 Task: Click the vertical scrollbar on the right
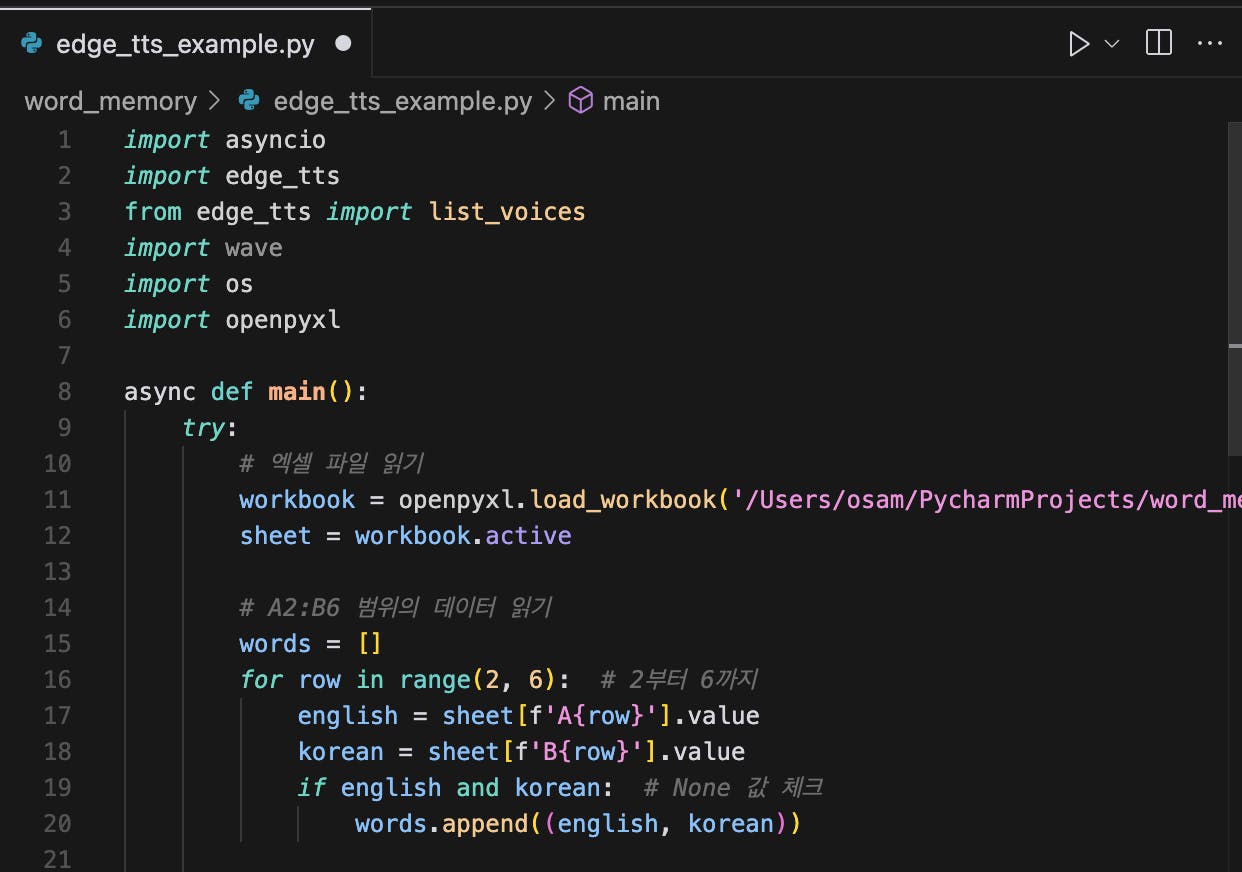[x=1234, y=290]
